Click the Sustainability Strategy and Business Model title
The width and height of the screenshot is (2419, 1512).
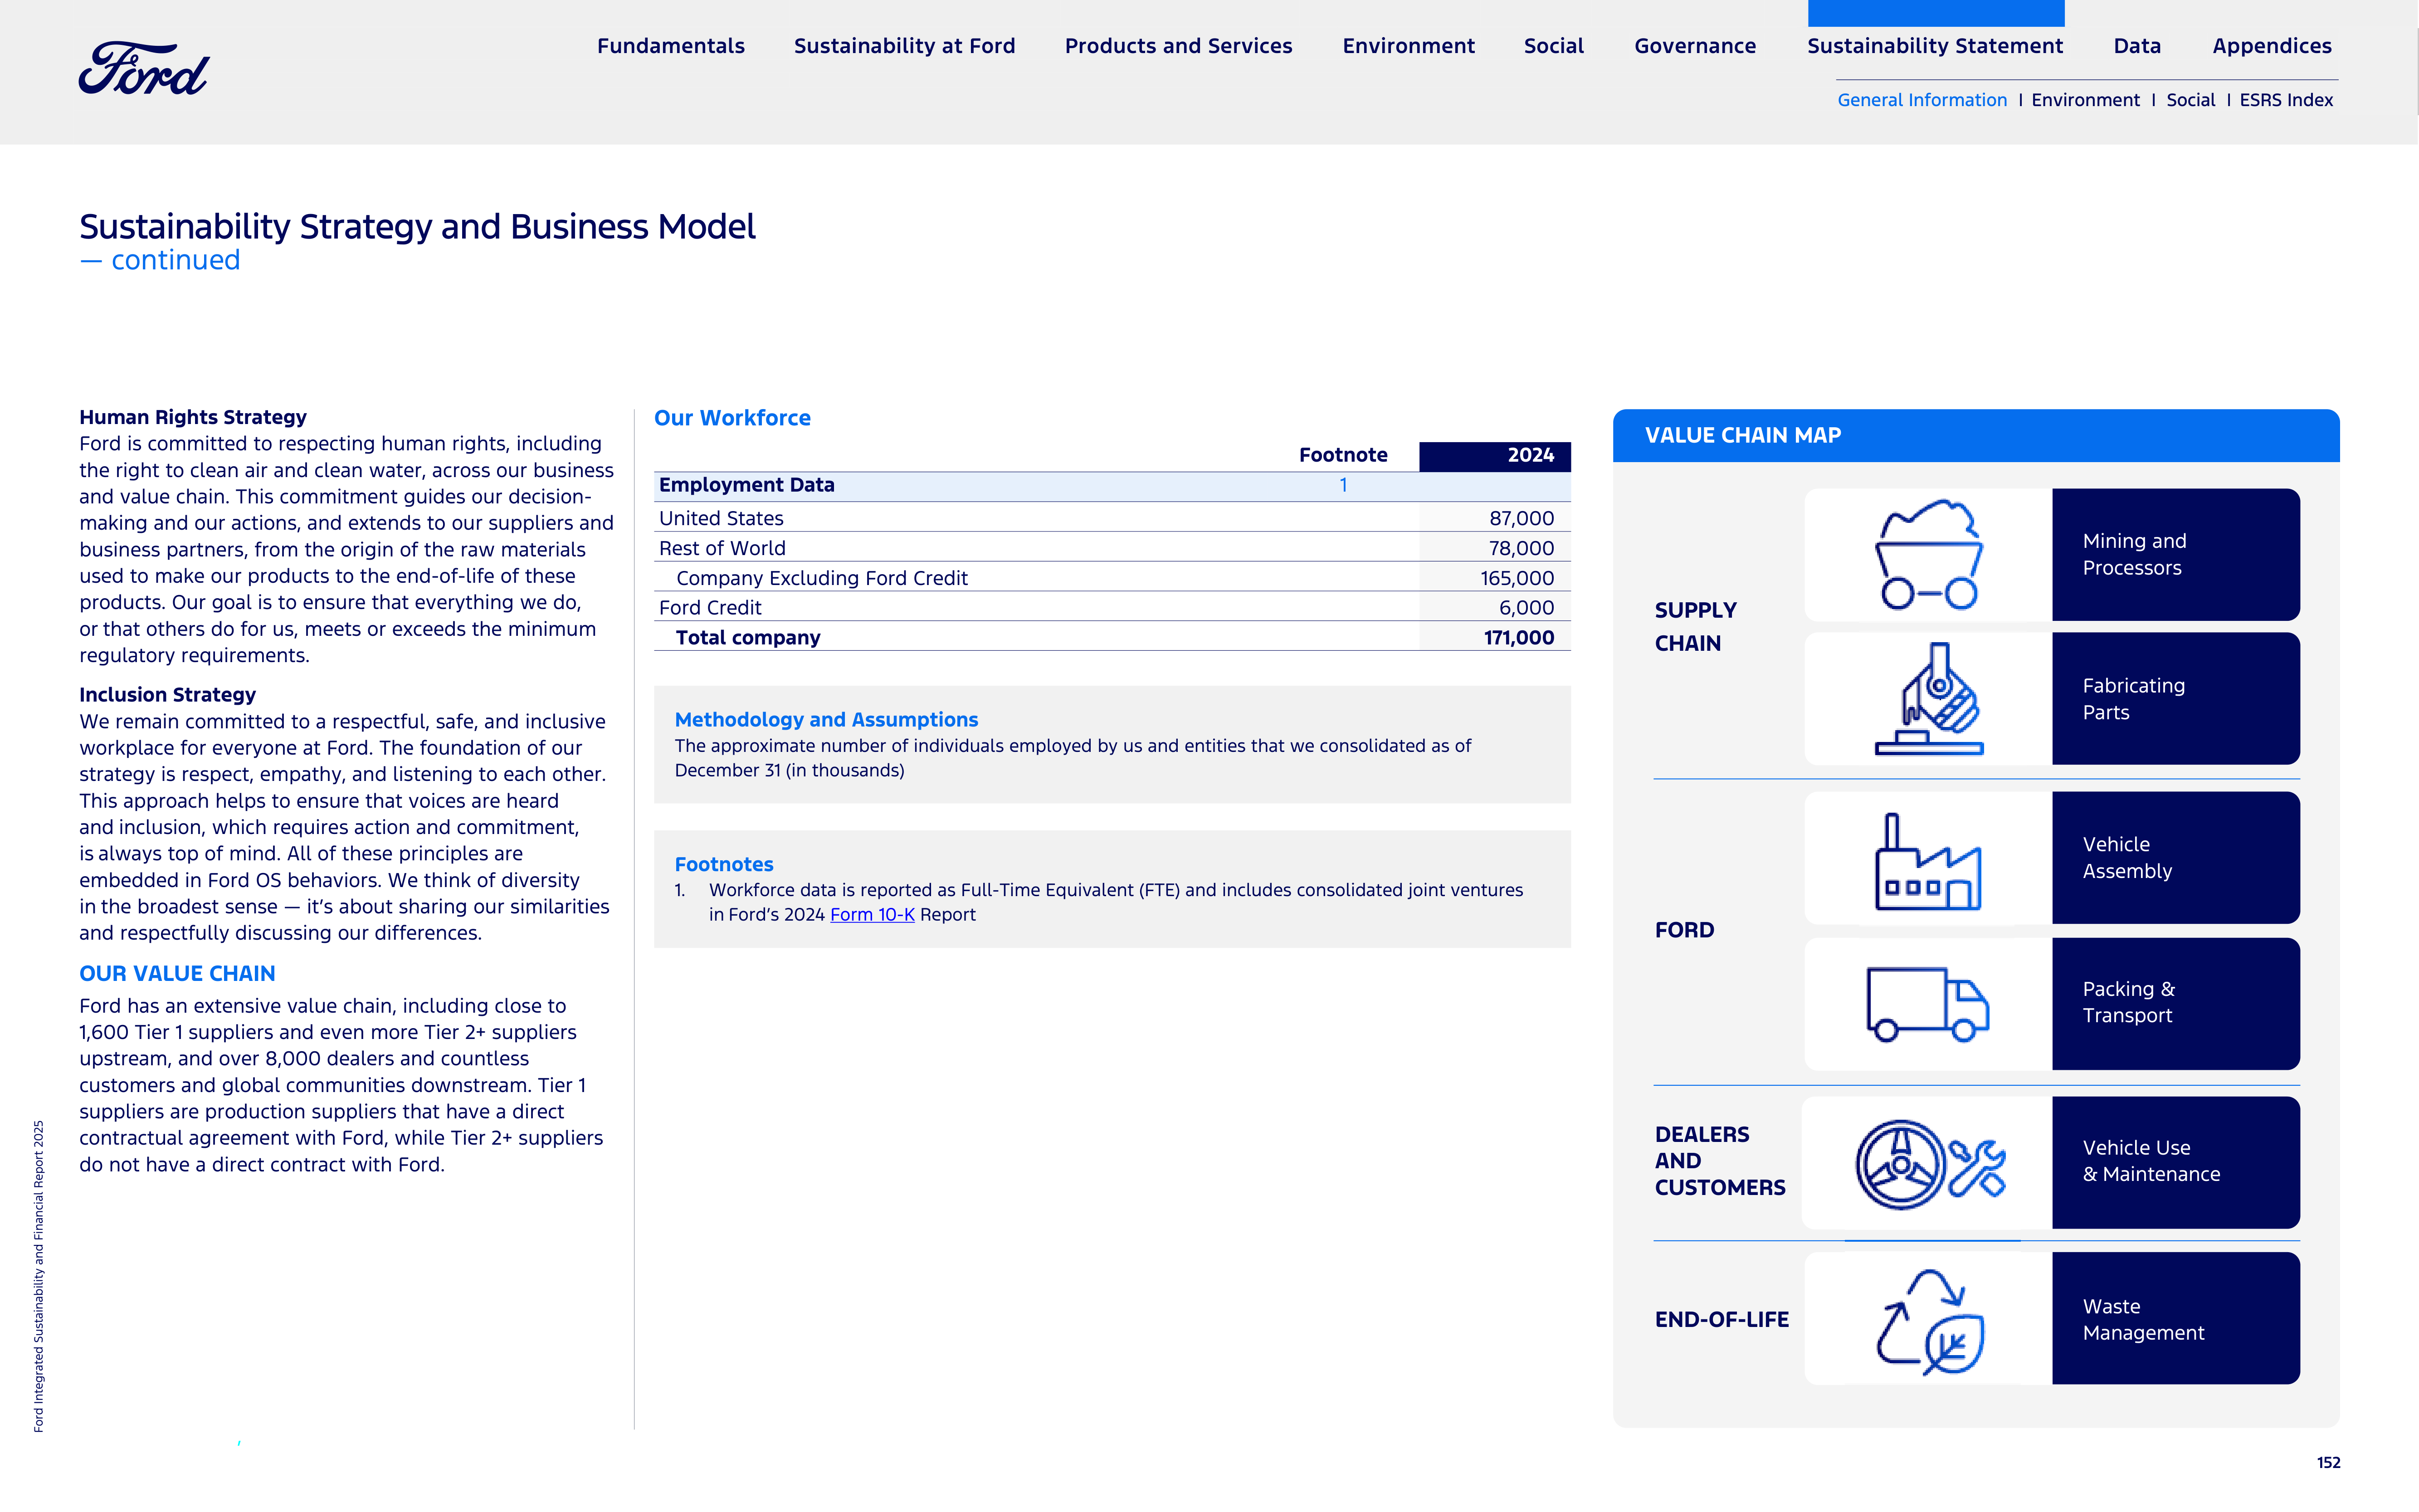[x=417, y=227]
